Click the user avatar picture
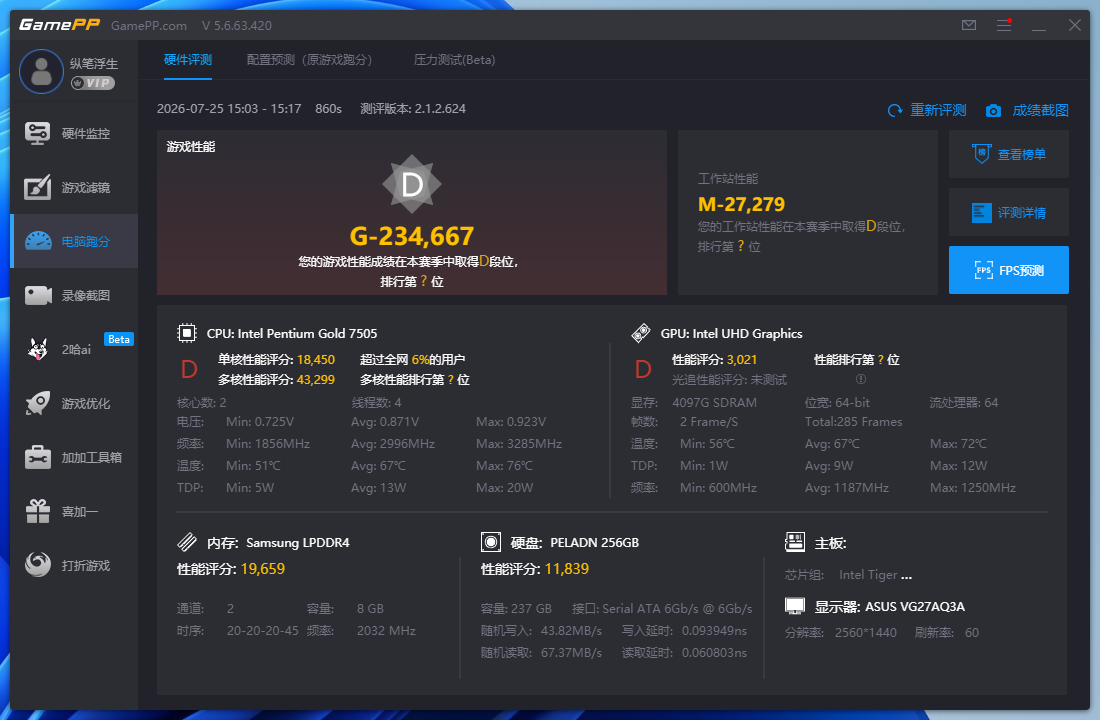This screenshot has height=720, width=1100. pos(41,72)
